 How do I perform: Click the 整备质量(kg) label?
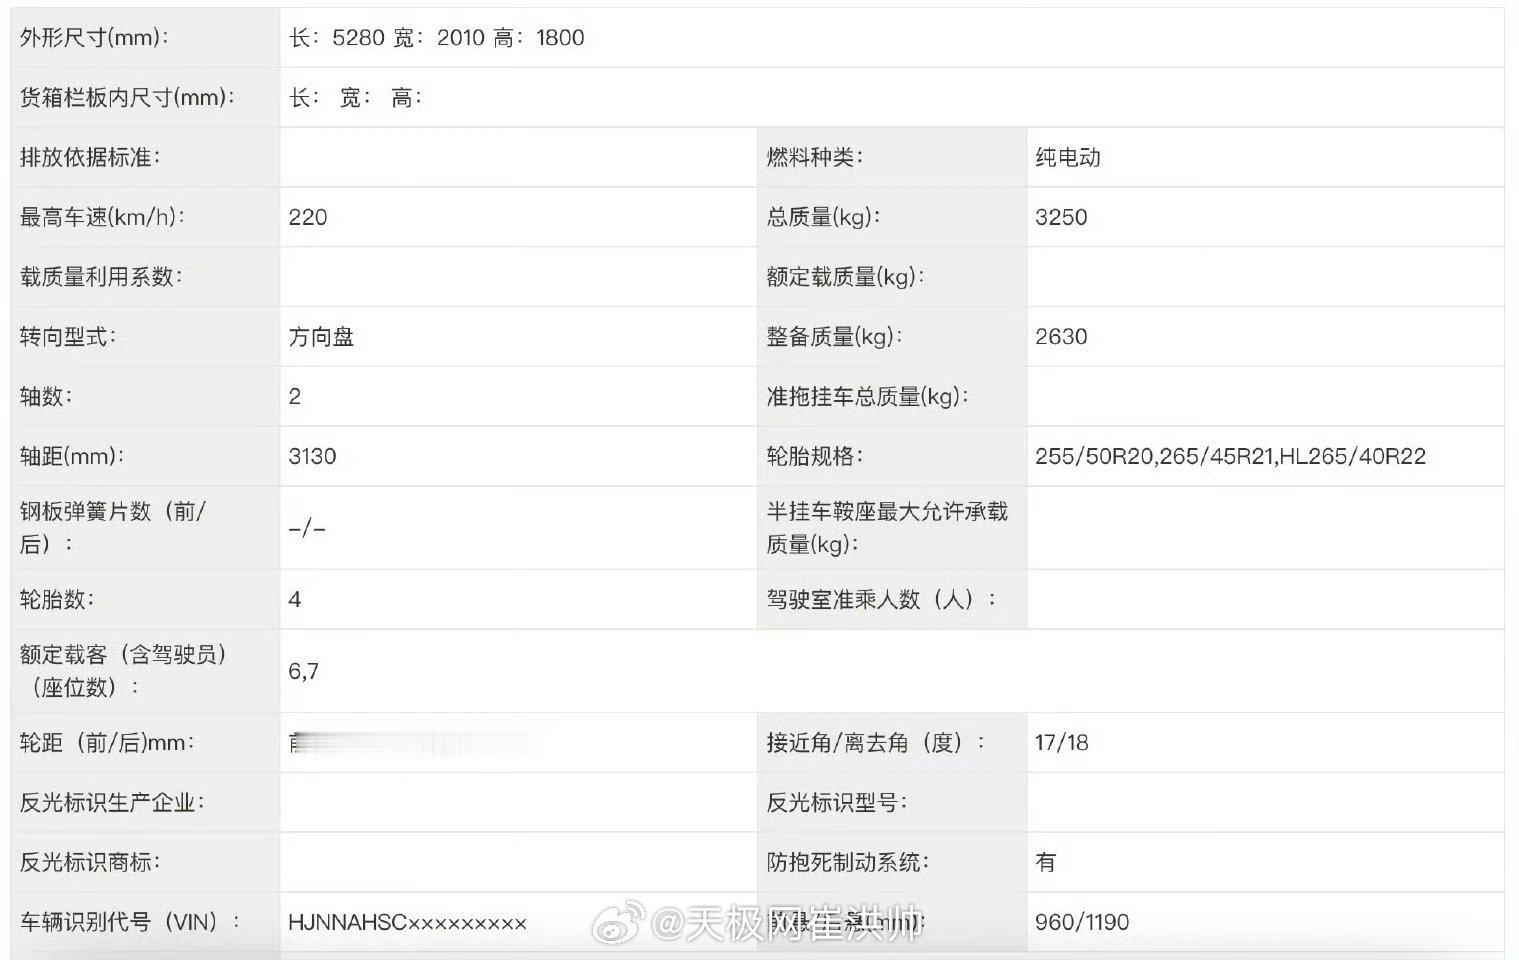pos(835,337)
